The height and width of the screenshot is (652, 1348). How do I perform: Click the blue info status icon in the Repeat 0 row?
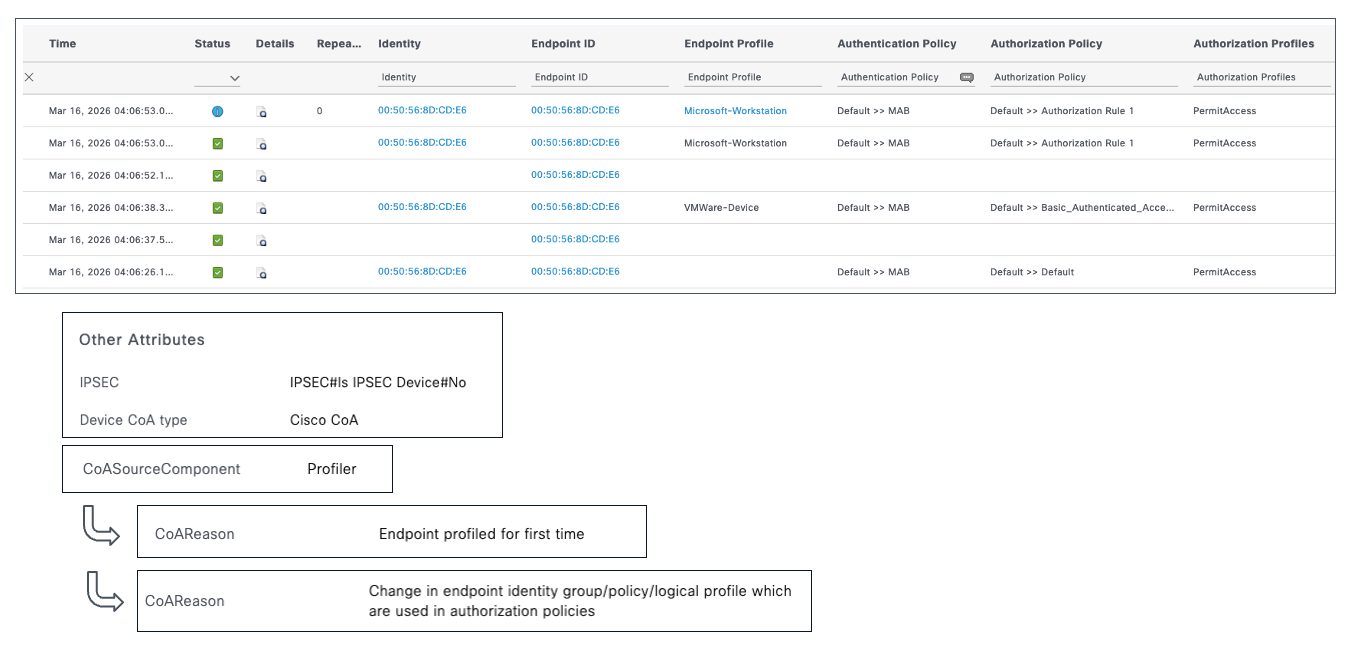point(217,112)
